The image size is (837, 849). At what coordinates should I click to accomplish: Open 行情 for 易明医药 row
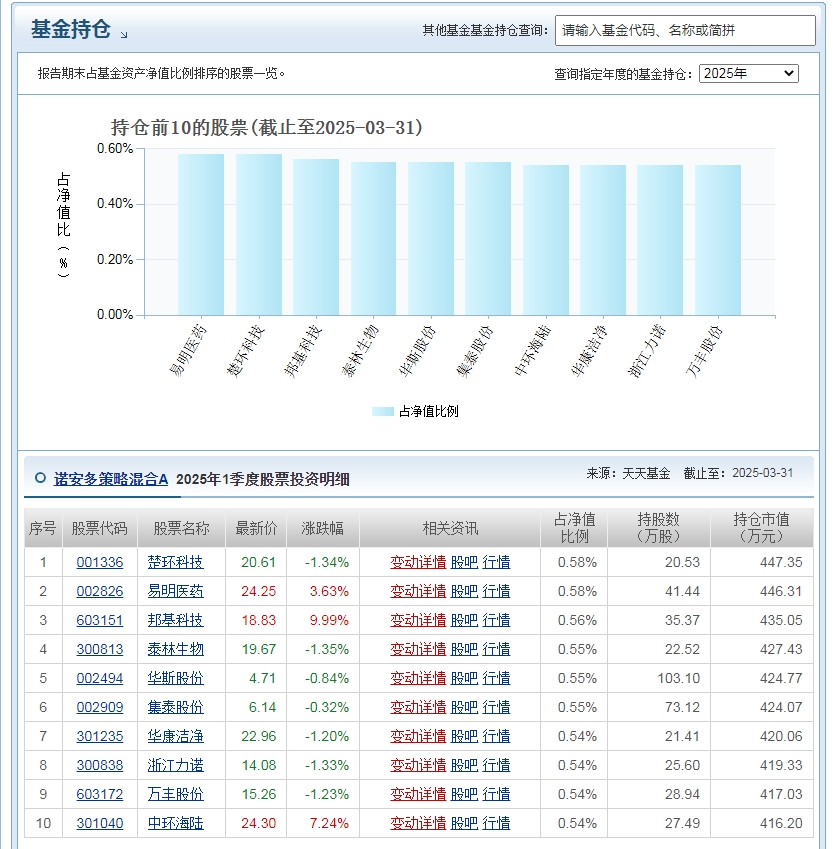coord(496,591)
